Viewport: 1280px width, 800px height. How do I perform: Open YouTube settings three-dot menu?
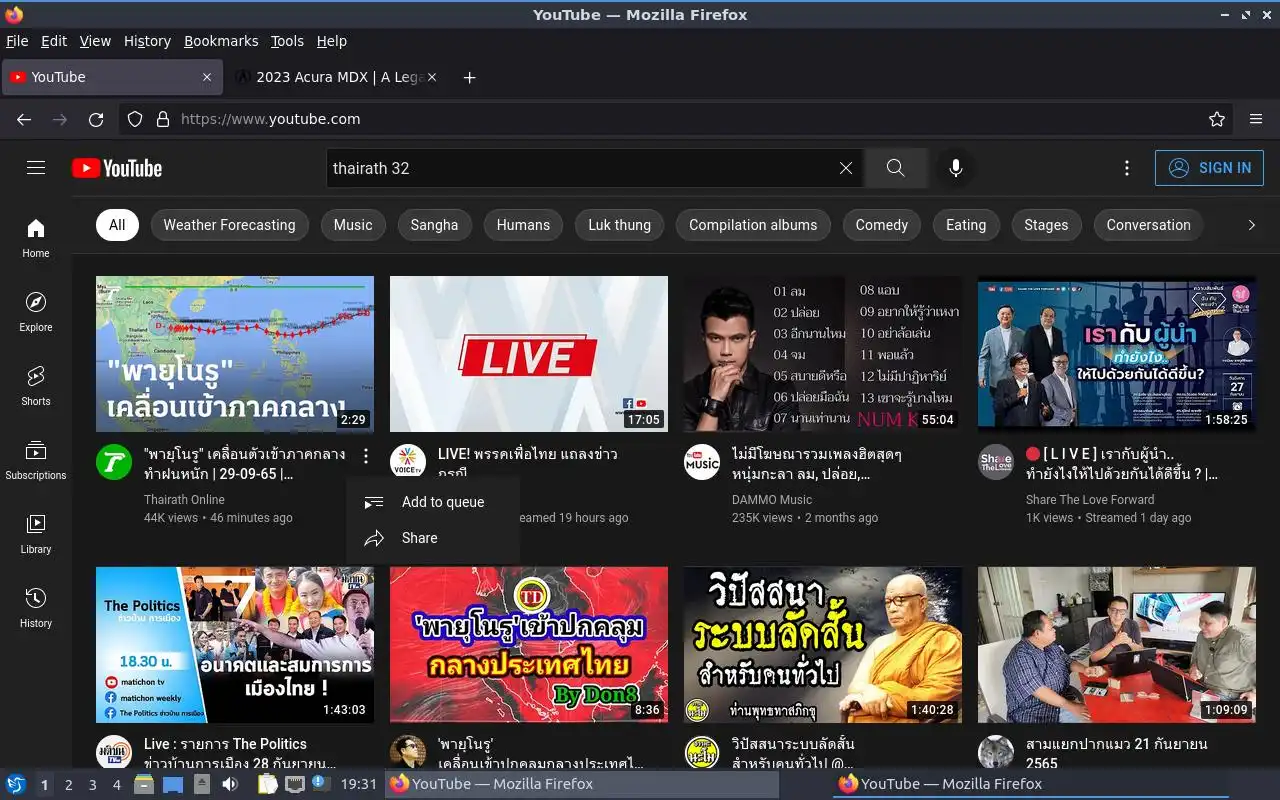click(x=1127, y=168)
